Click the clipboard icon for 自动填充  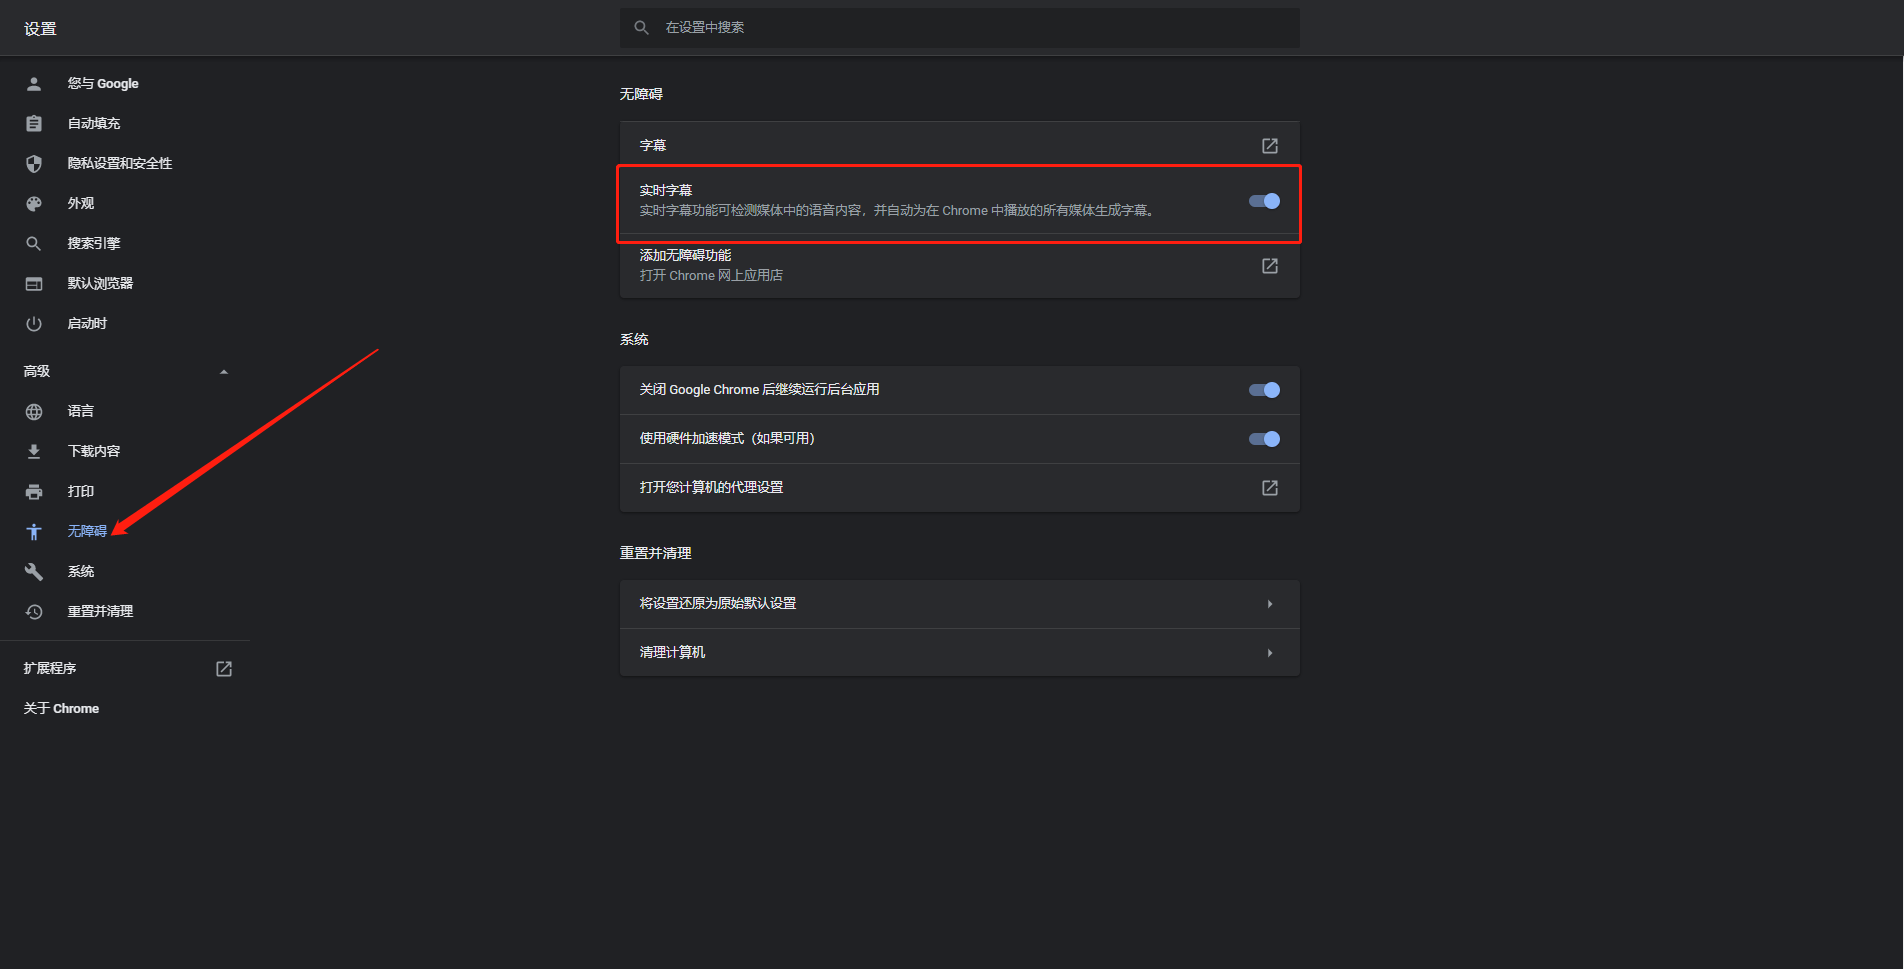point(34,124)
